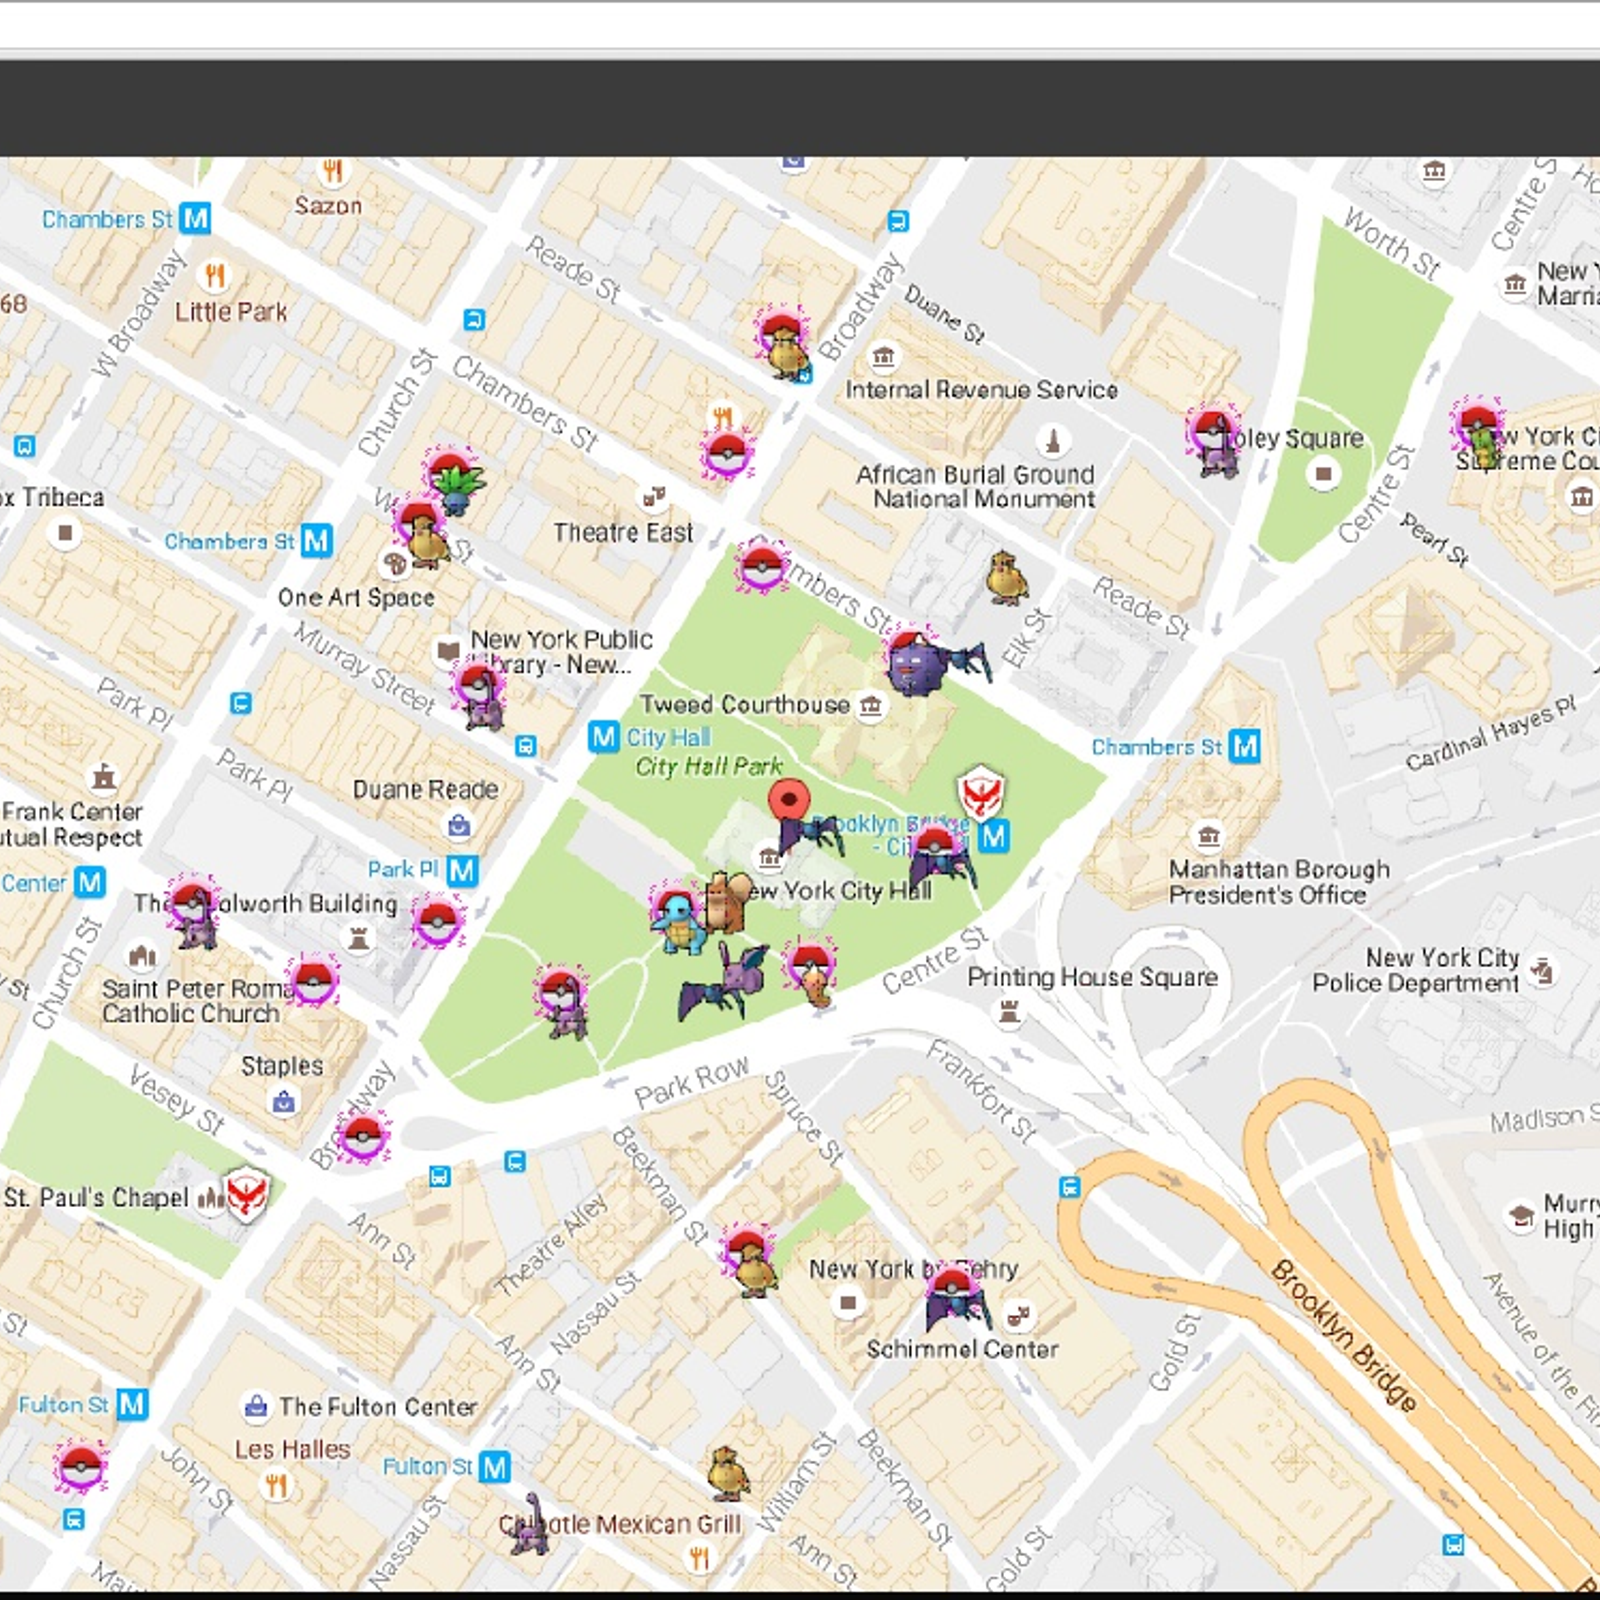Click the 'The Fulton Center' label
This screenshot has width=1600, height=1600.
point(378,1407)
